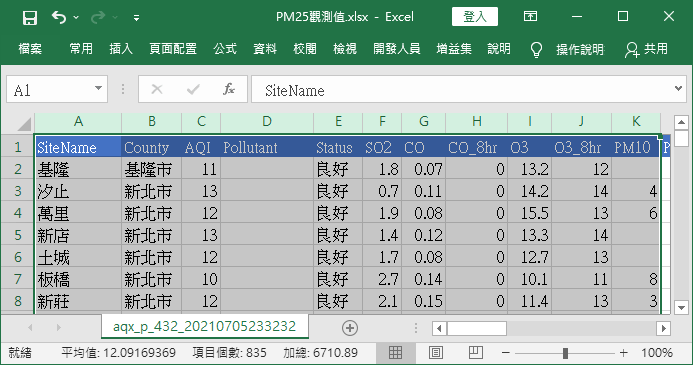Viewport: 693px width, 365px height.
Task: Open the 公式 ribbon tab
Action: pos(225,49)
